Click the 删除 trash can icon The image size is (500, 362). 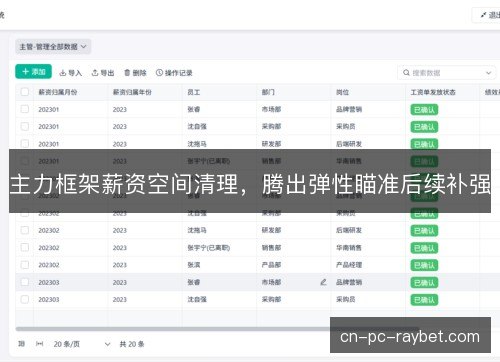pos(127,73)
